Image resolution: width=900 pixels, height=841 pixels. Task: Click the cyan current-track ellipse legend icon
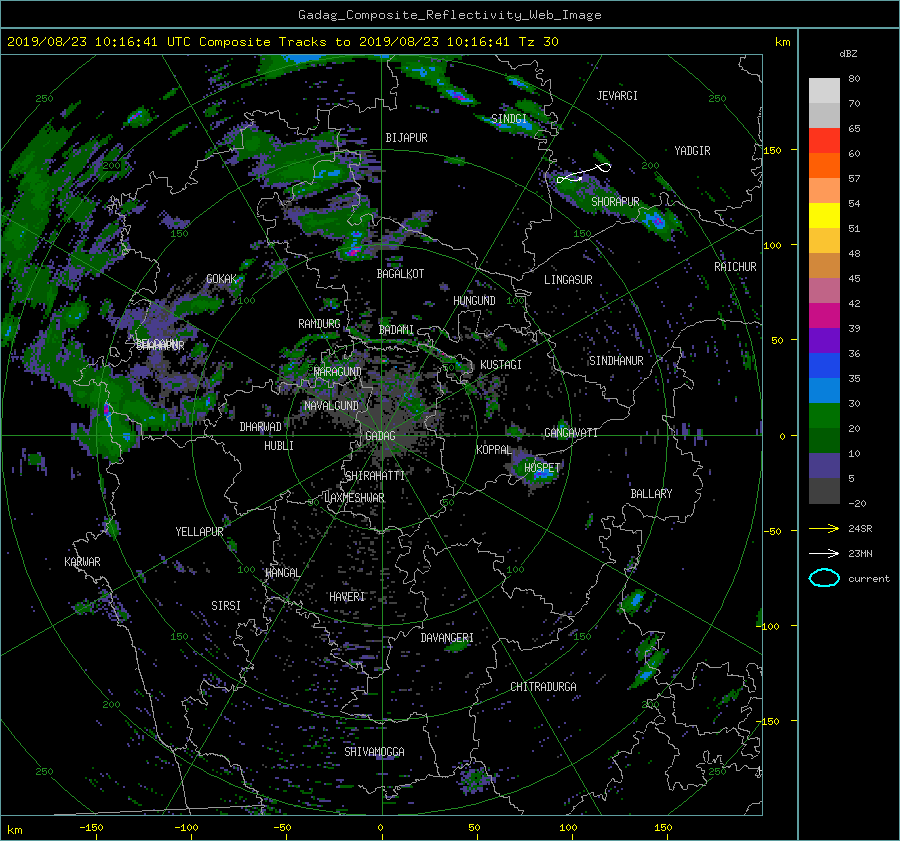824,578
